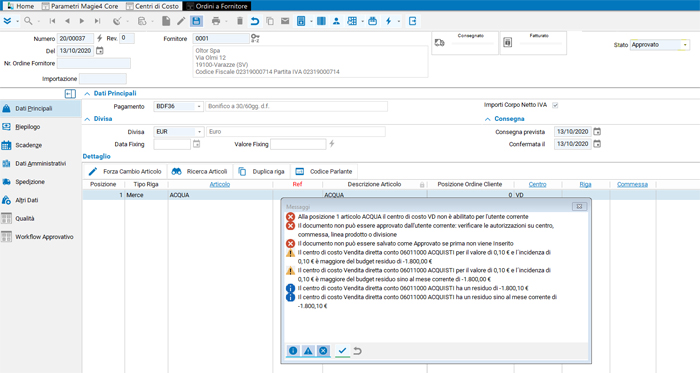This screenshot has width=700, height=373.
Task: Go to the first record arrow
Action: click(x=52, y=21)
